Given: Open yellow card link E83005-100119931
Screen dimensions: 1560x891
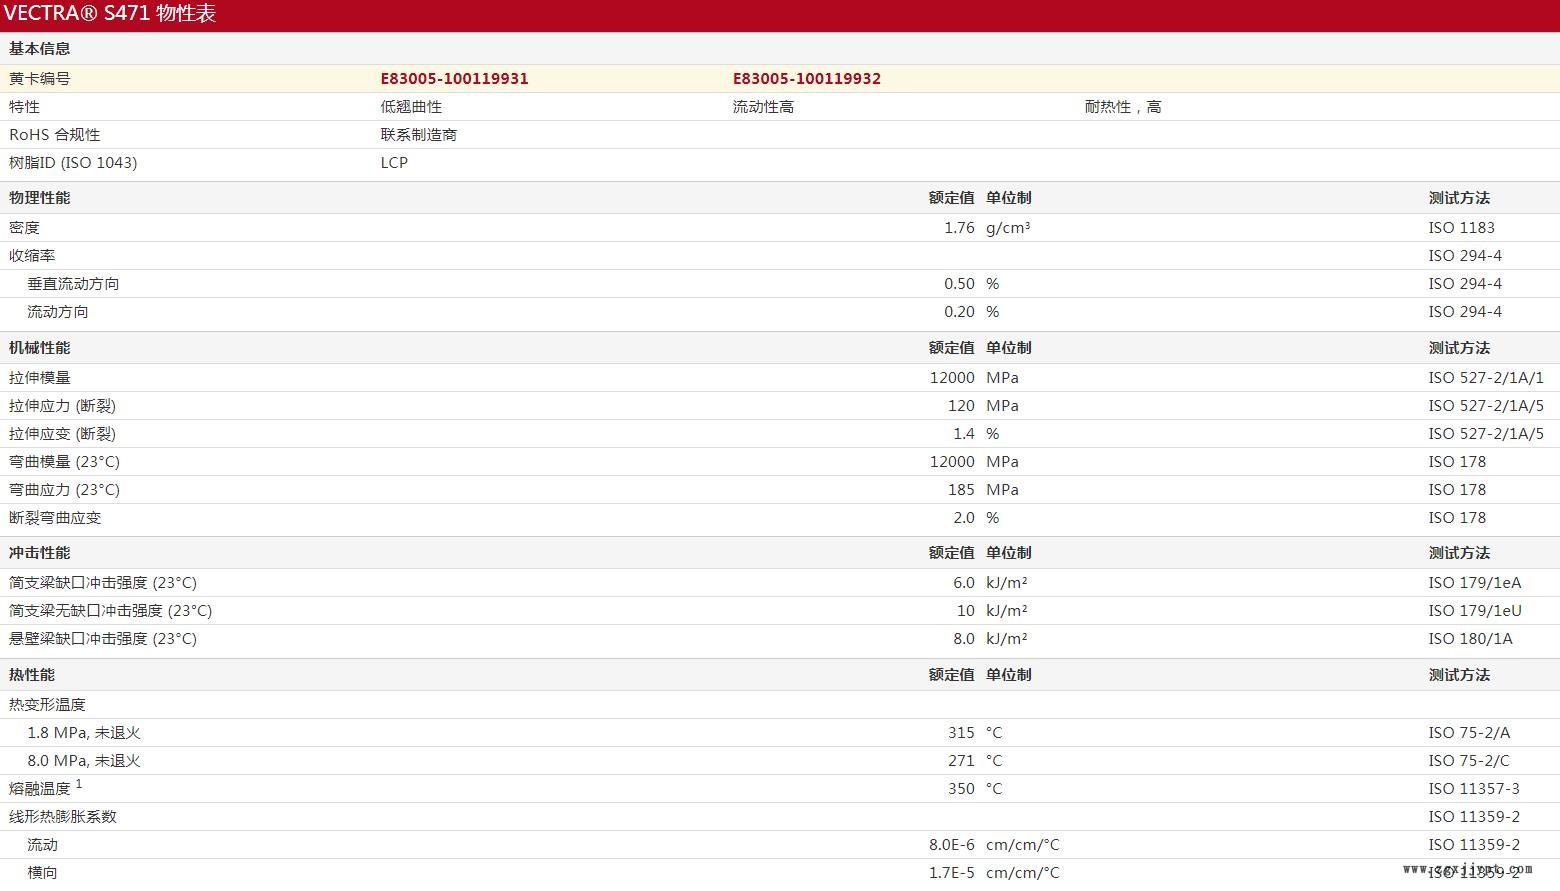Looking at the screenshot, I should pos(454,79).
